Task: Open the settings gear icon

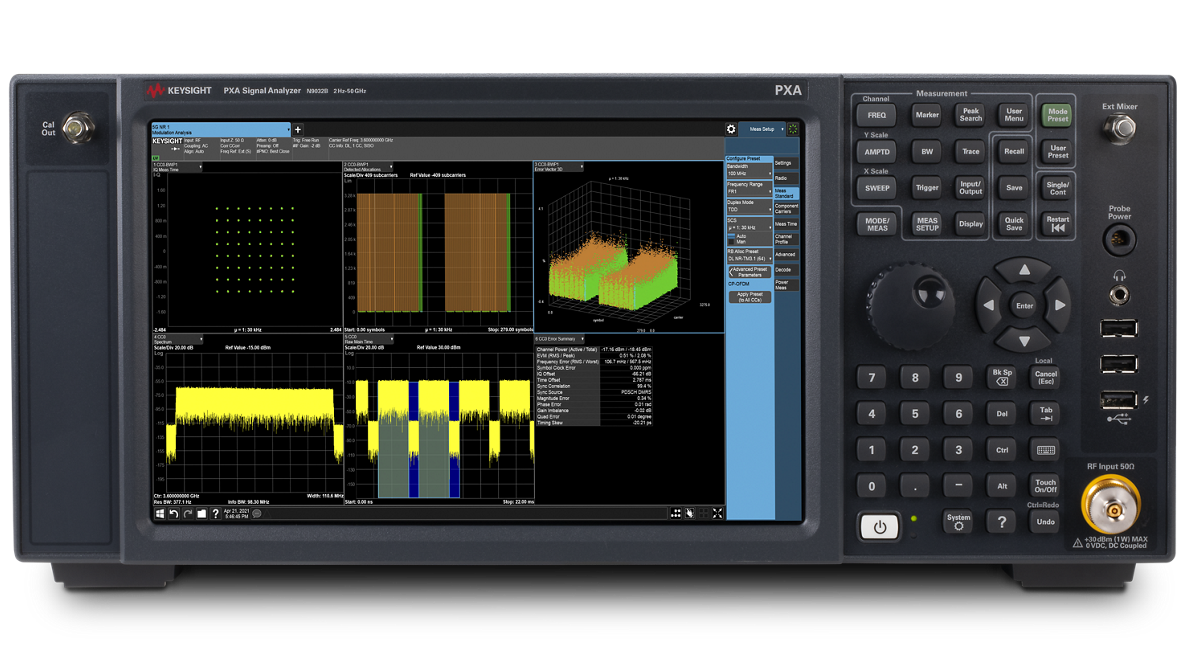Action: [731, 129]
